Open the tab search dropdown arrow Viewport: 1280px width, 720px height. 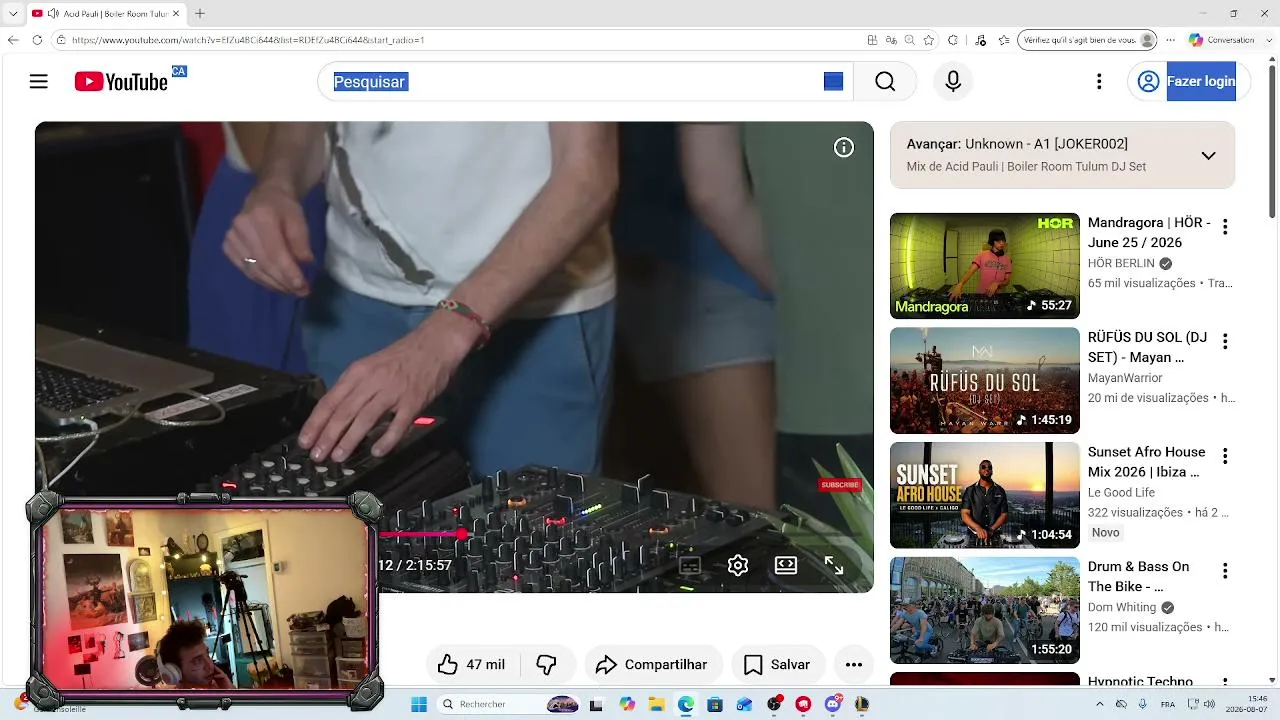tap(13, 14)
